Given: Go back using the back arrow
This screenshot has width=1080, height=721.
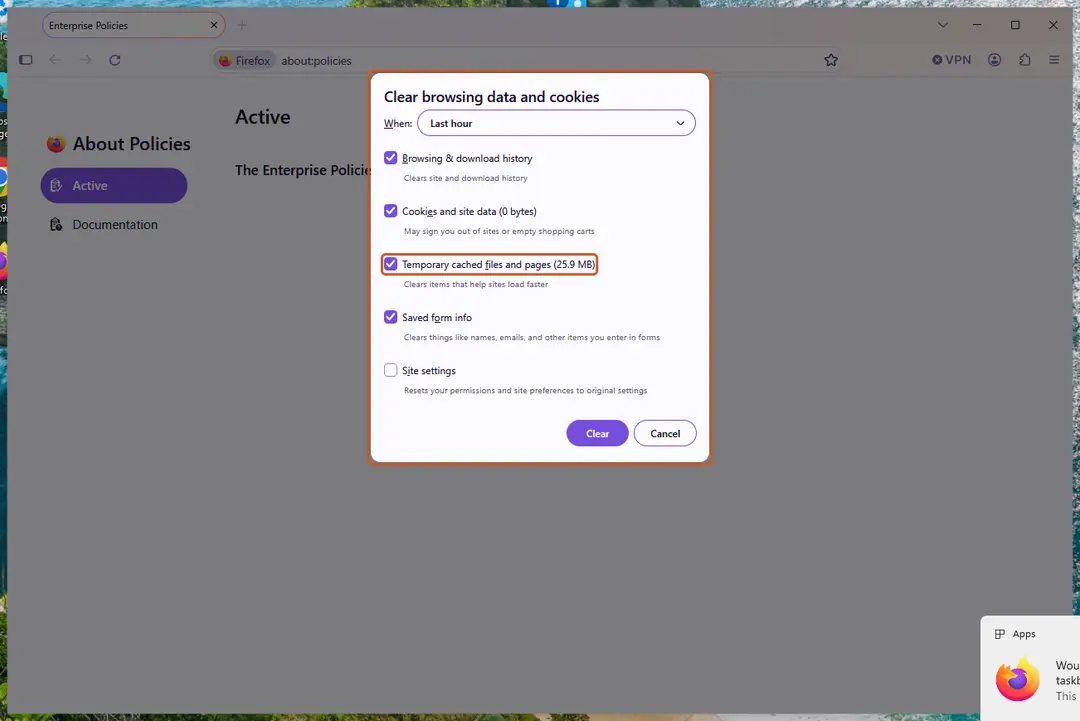Looking at the screenshot, I should pyautogui.click(x=55, y=60).
